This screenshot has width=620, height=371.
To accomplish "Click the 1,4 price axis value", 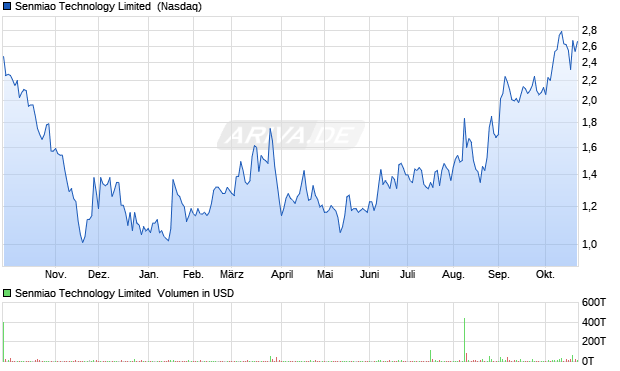I will (x=590, y=174).
